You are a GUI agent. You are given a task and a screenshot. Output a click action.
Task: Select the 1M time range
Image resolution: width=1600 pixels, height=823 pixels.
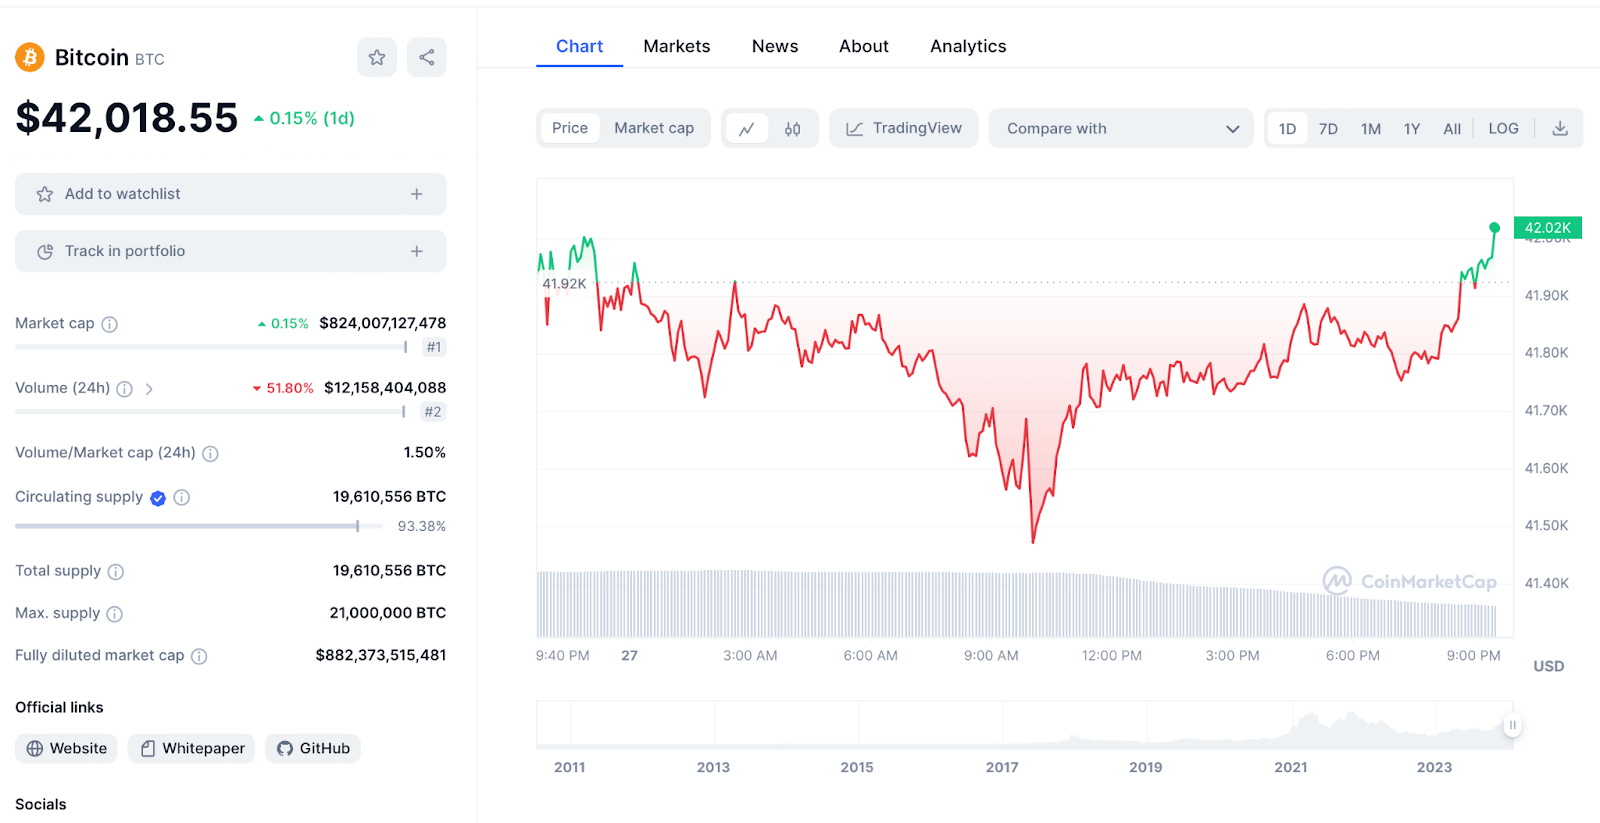[x=1371, y=129]
